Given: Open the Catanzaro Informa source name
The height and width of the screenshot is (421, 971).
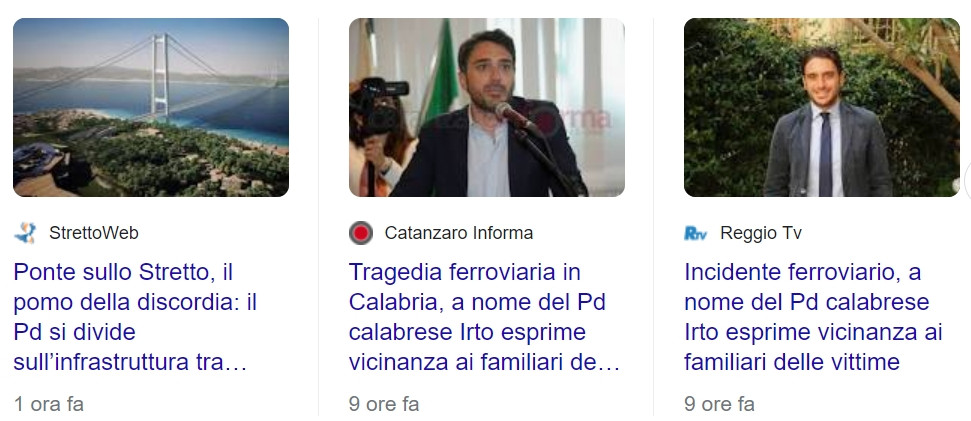Looking at the screenshot, I should point(459,233).
